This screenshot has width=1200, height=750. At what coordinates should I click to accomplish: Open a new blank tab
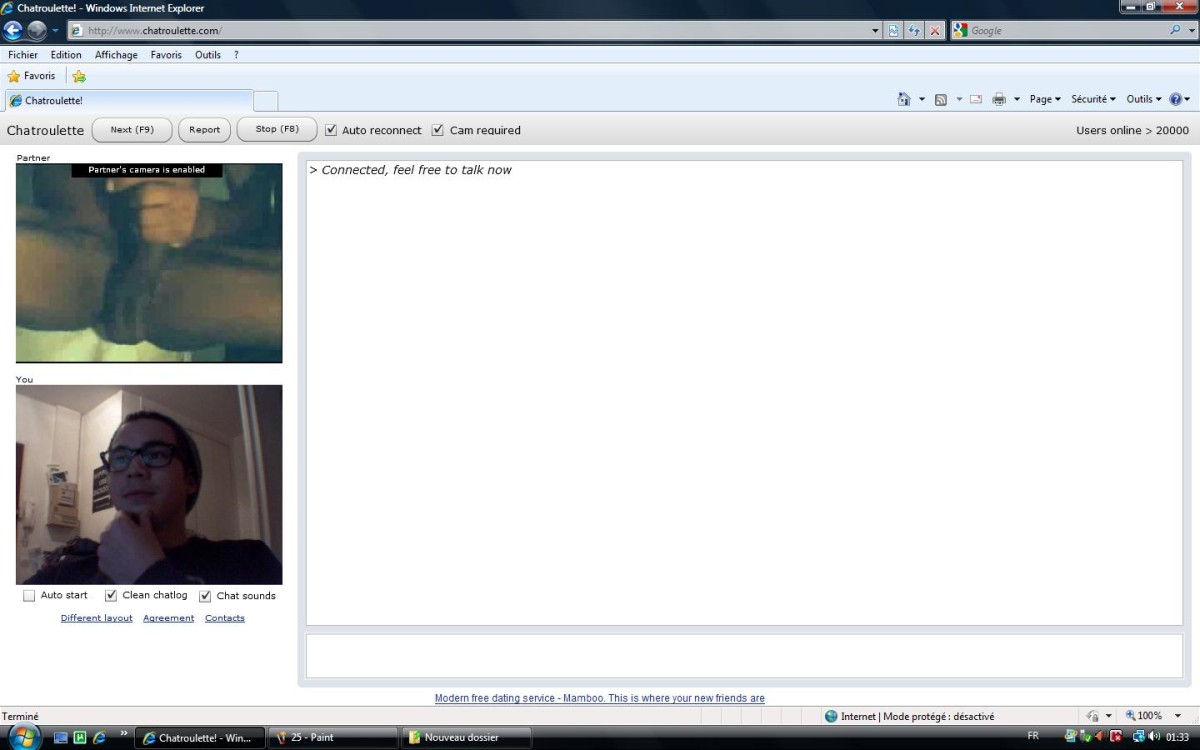pos(265,100)
